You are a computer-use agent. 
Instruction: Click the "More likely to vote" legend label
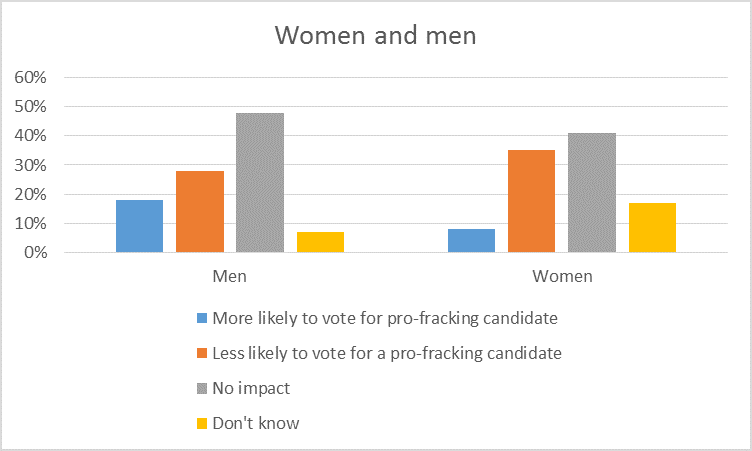click(384, 318)
